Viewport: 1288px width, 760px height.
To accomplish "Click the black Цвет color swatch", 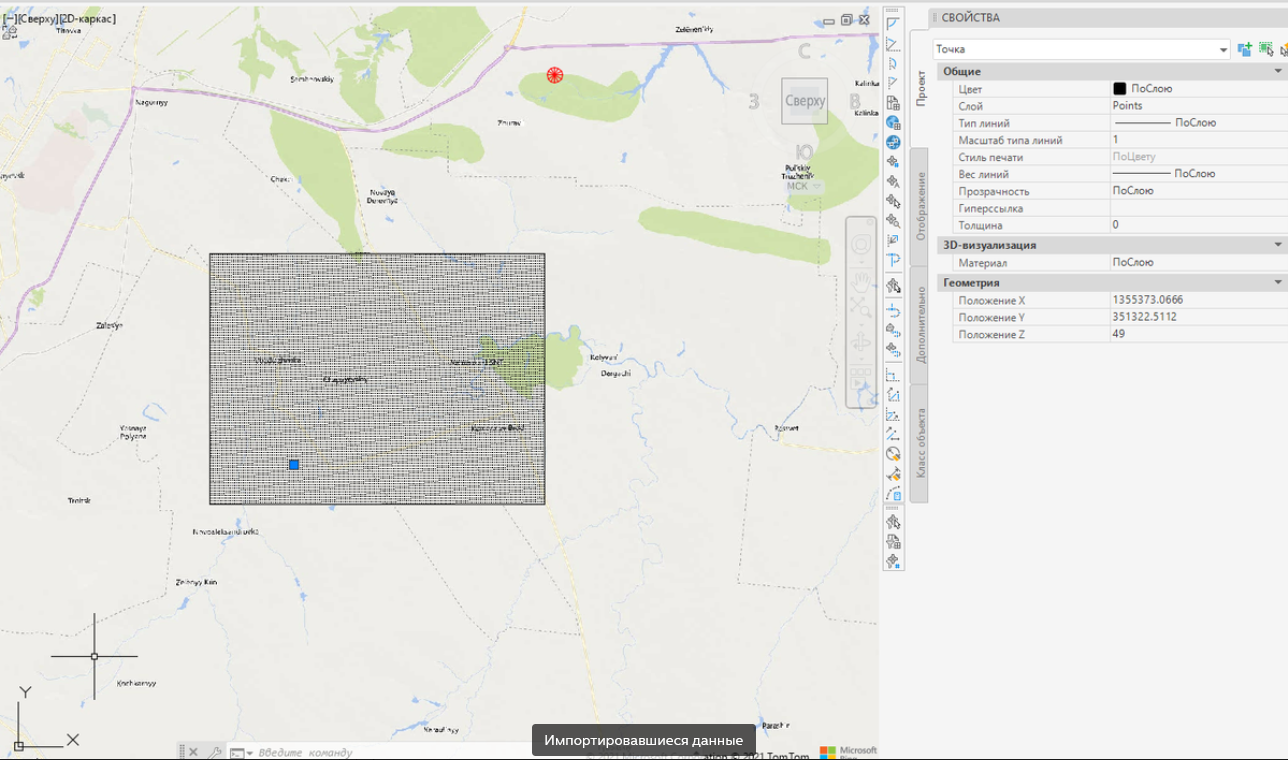I will [1120, 89].
